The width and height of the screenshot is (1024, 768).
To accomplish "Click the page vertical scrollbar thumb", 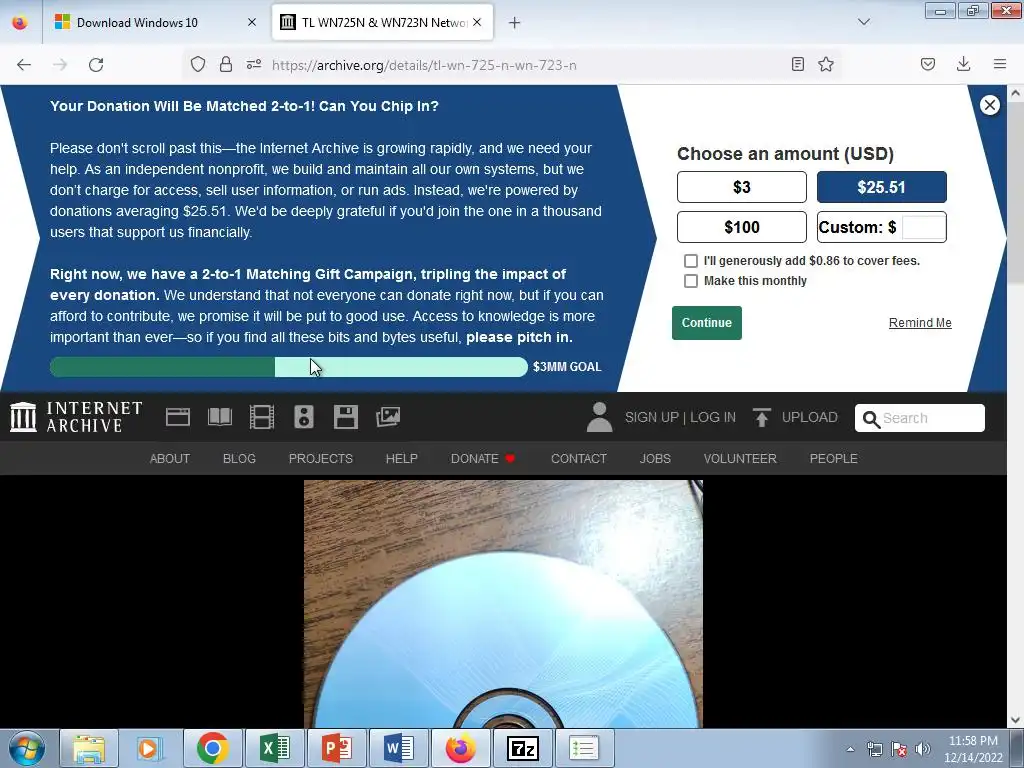I will tap(1016, 193).
